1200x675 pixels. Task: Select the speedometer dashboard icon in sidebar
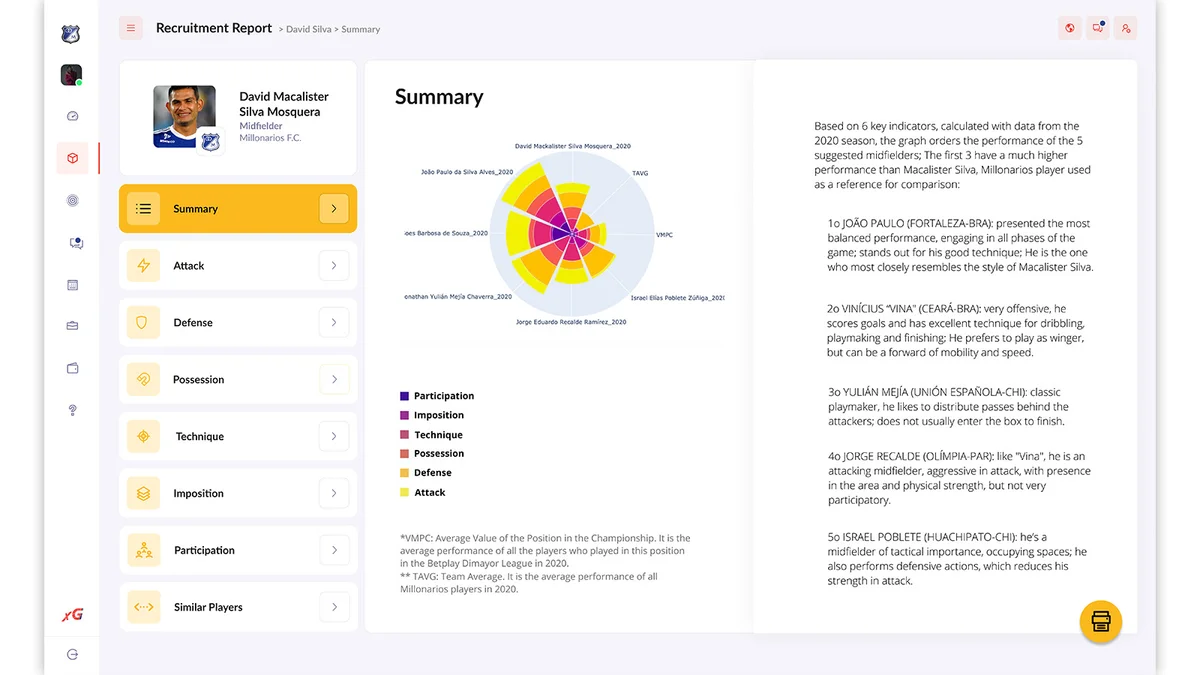click(71, 115)
